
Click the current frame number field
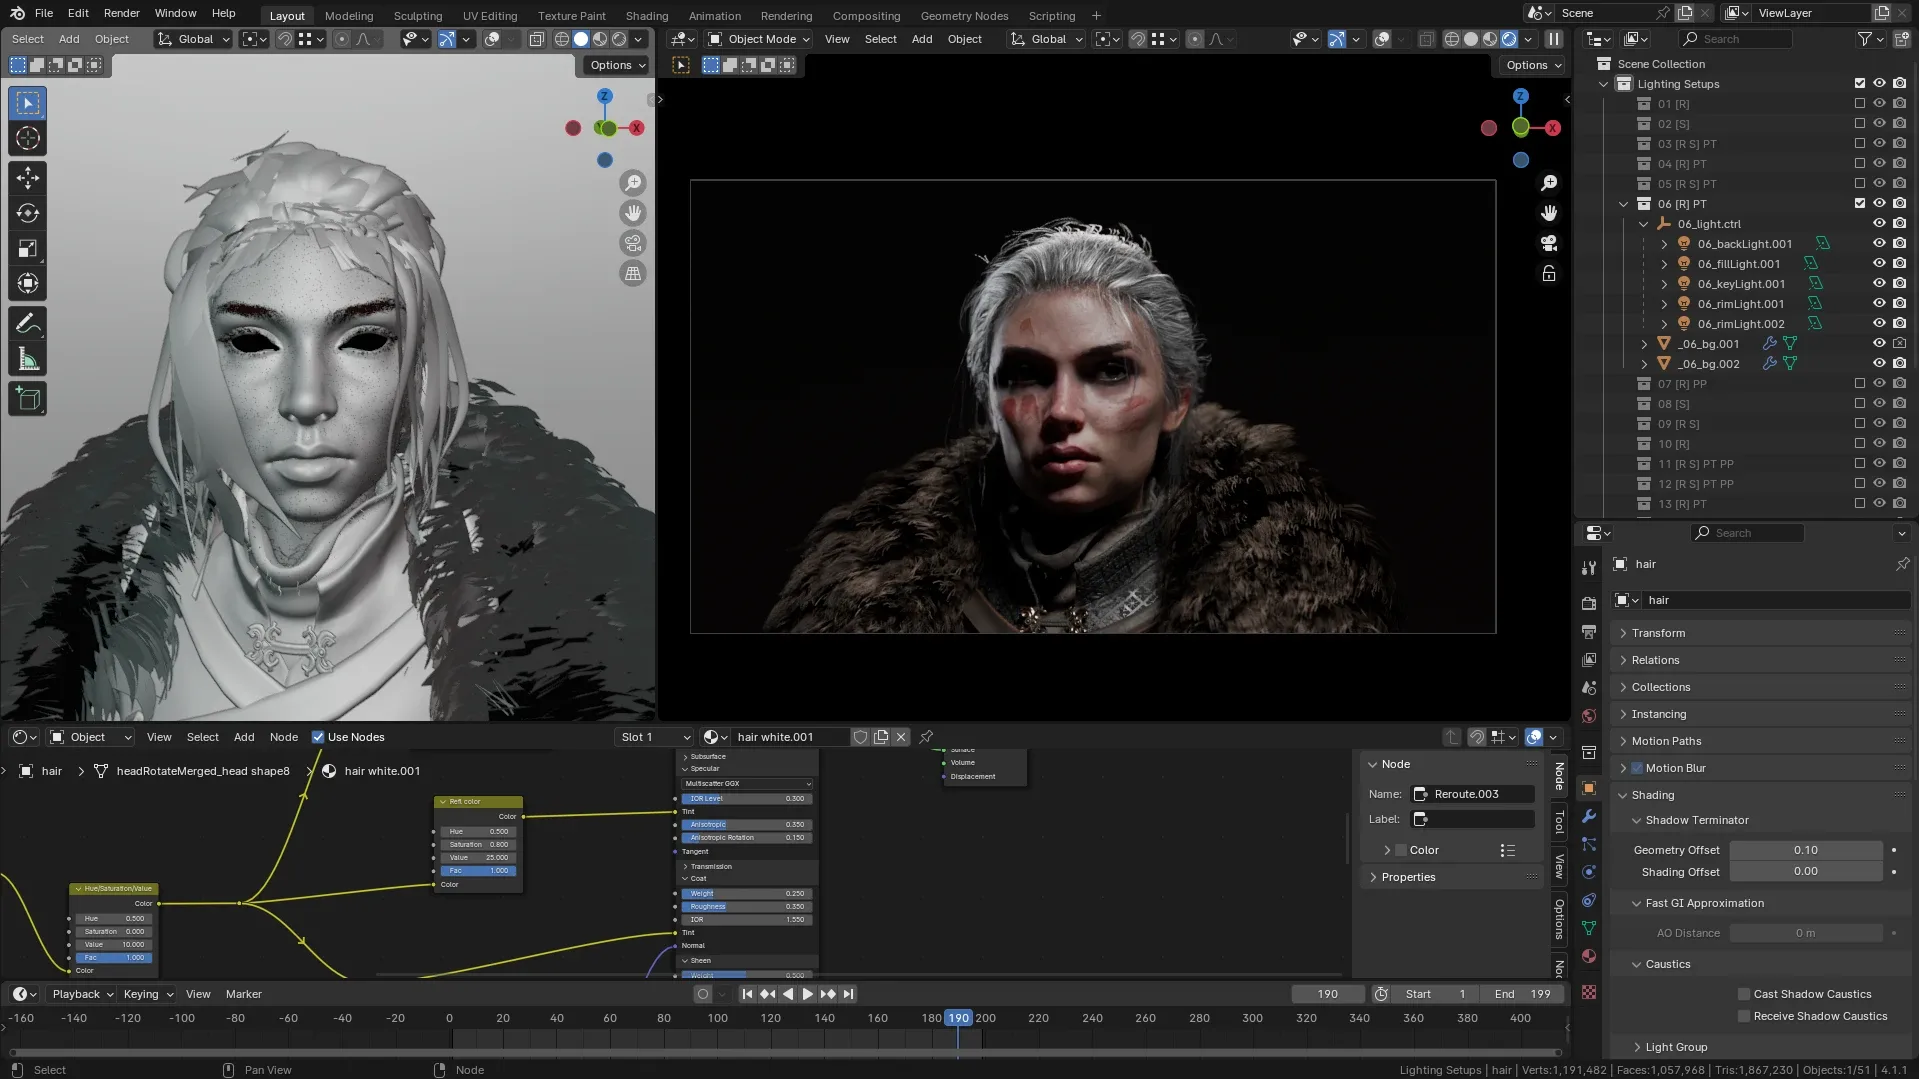1327,994
